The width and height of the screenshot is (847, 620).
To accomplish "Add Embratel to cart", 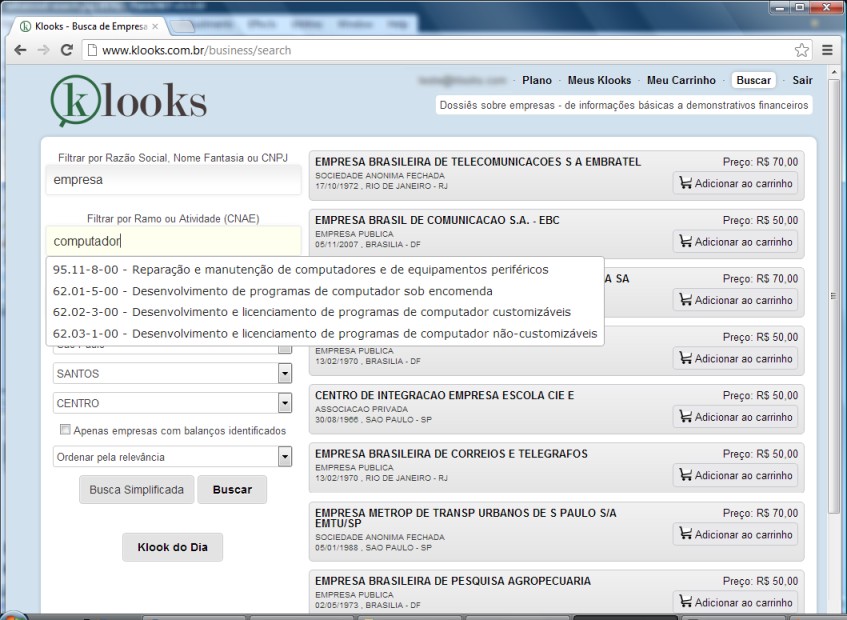I will [x=735, y=183].
